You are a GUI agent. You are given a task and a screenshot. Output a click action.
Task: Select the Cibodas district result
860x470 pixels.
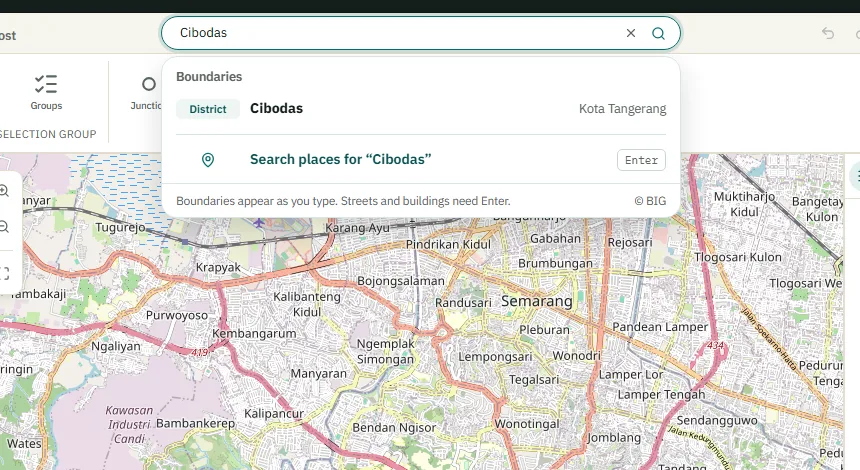tap(421, 109)
